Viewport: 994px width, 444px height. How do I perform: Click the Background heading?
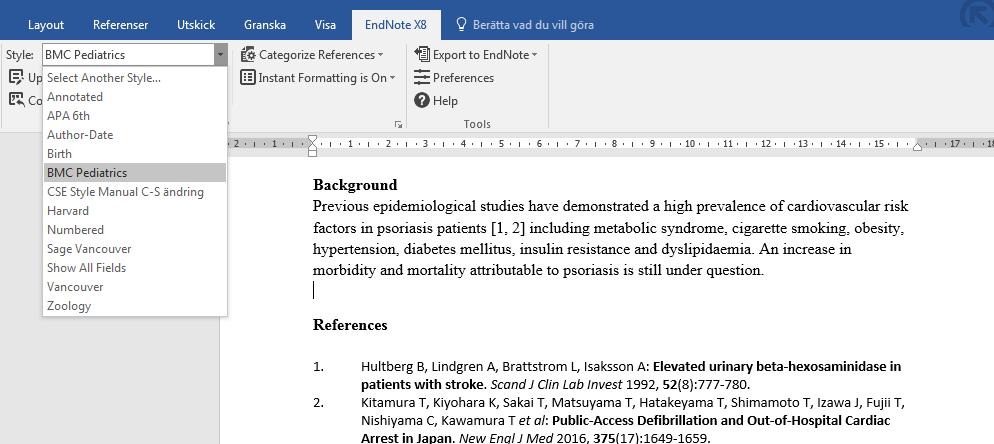pyautogui.click(x=355, y=185)
